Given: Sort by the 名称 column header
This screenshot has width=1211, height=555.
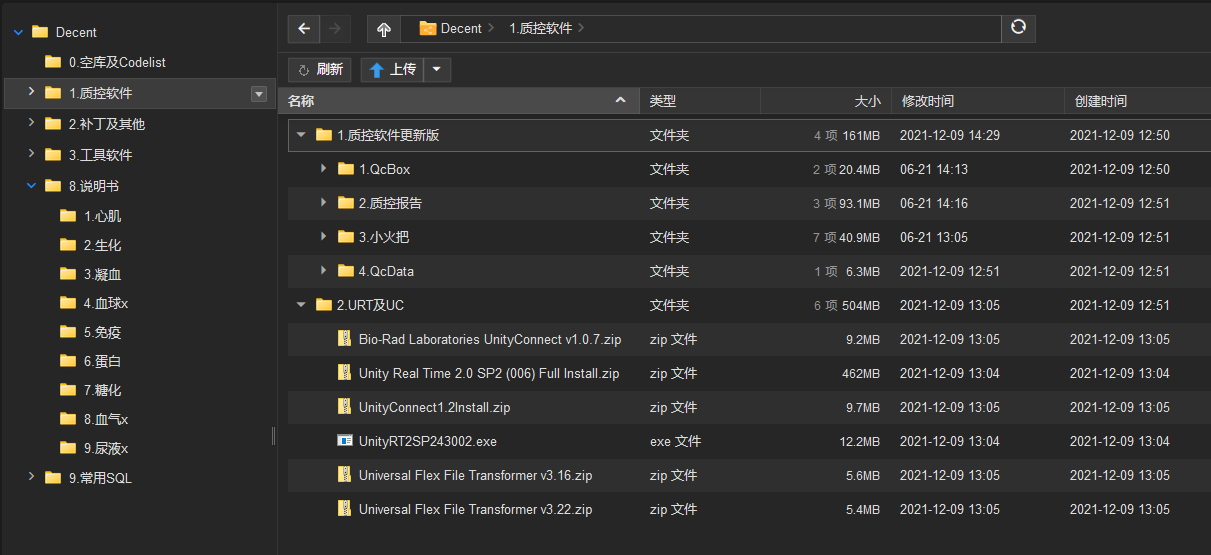Looking at the screenshot, I should pyautogui.click(x=301, y=101).
